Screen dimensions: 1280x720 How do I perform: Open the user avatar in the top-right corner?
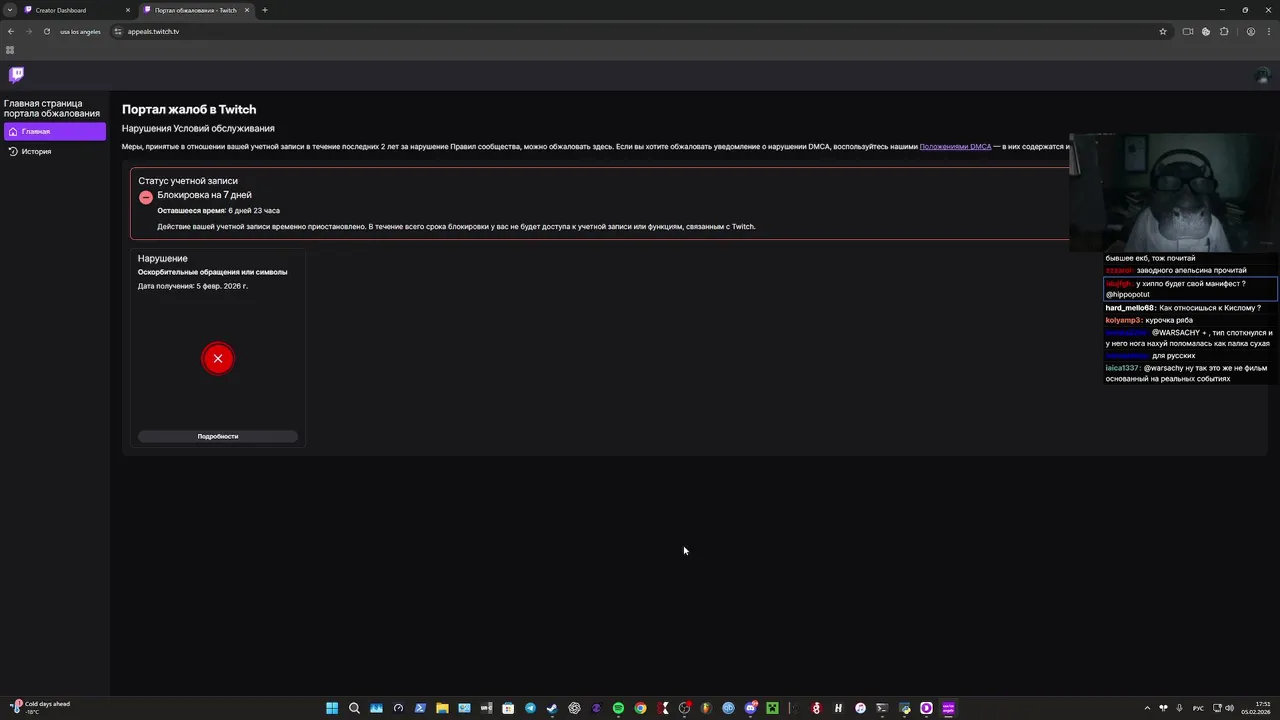1262,75
